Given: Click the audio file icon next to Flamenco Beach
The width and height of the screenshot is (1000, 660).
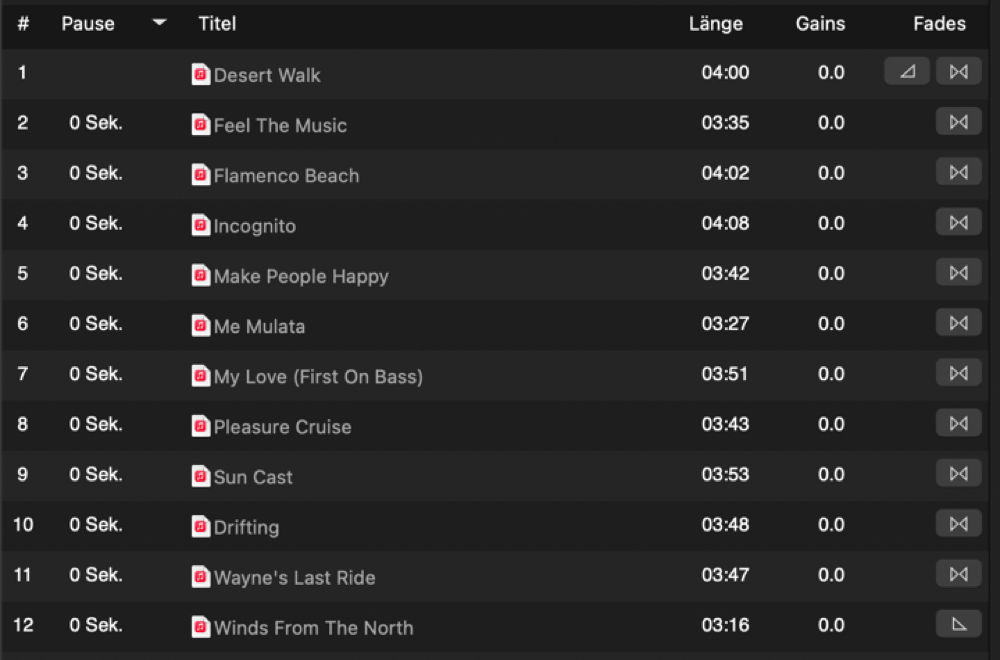Looking at the screenshot, I should click(201, 174).
